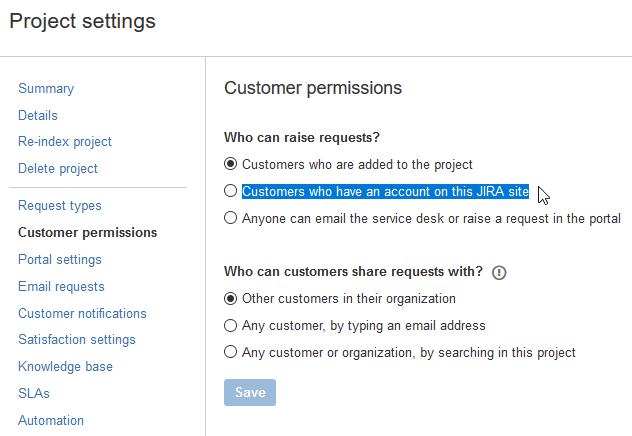This screenshot has height=436, width=632.
Task: Select 'Customers who are added to the project'
Action: (x=231, y=164)
